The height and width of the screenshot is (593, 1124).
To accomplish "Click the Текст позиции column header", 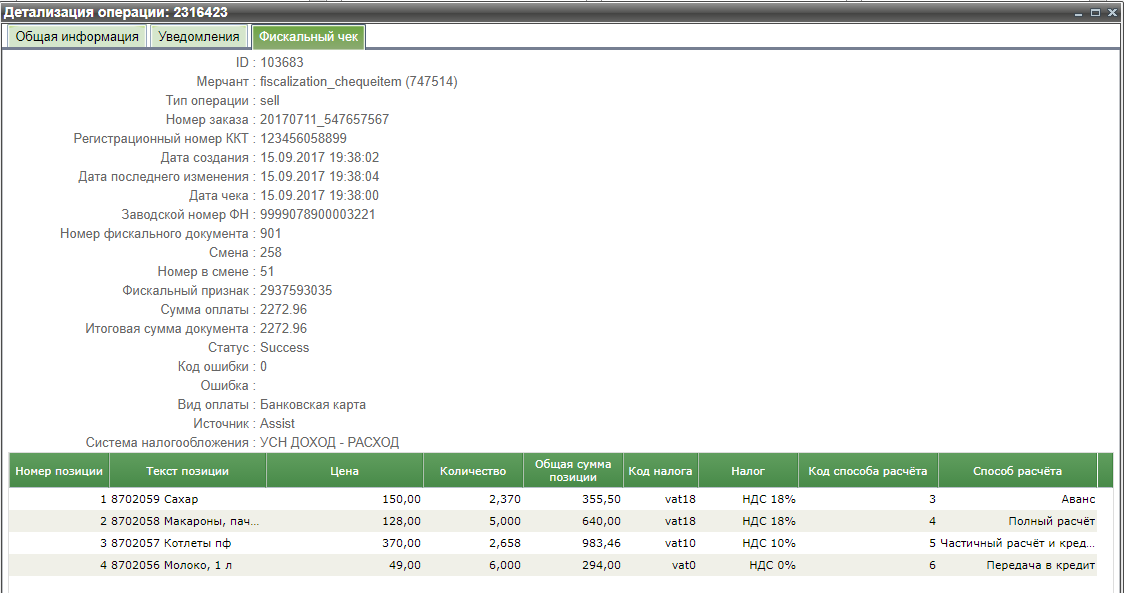I will [187, 471].
